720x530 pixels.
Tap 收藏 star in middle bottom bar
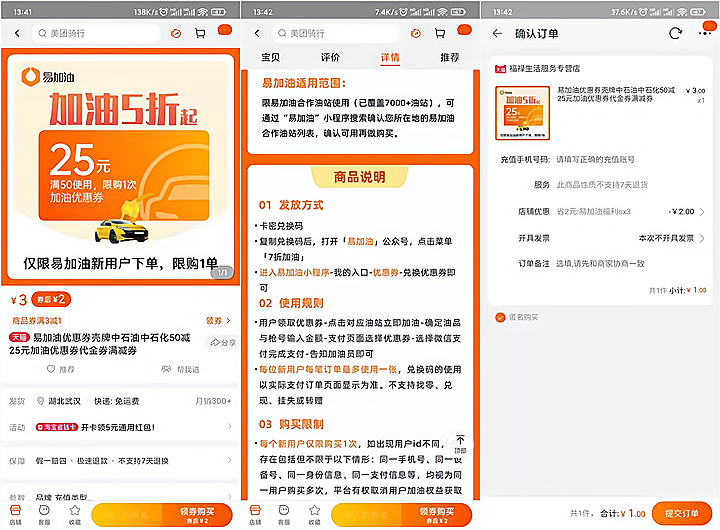[x=315, y=514]
